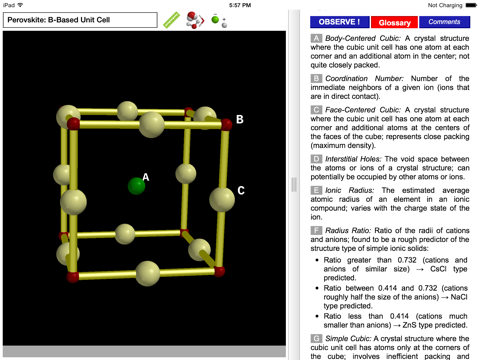
Task: Select the pale yellow edge atom labeled C
Action: [x=222, y=199]
